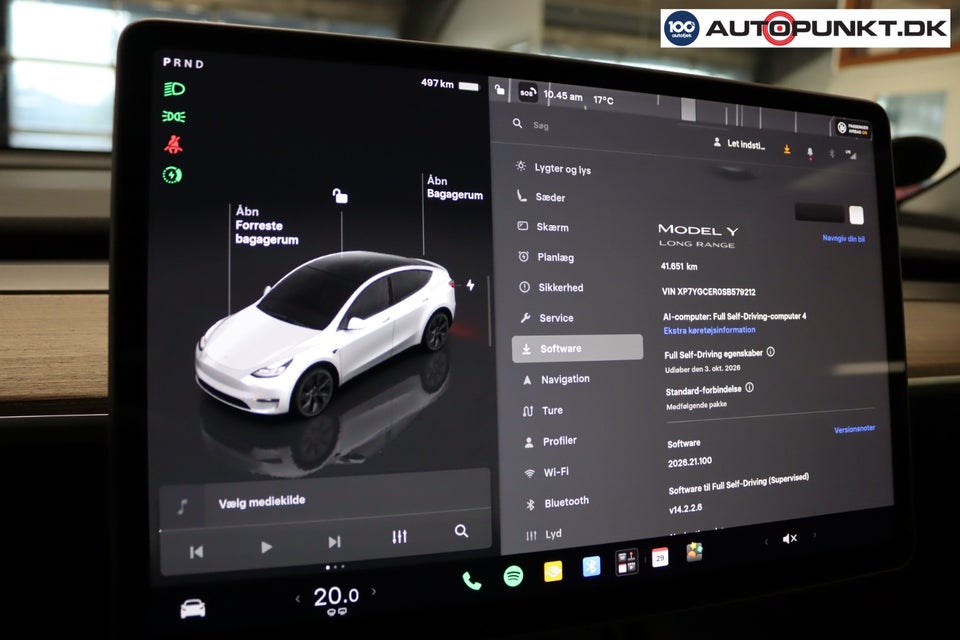Open Planlæg settings
The width and height of the screenshot is (960, 640).
[546, 257]
